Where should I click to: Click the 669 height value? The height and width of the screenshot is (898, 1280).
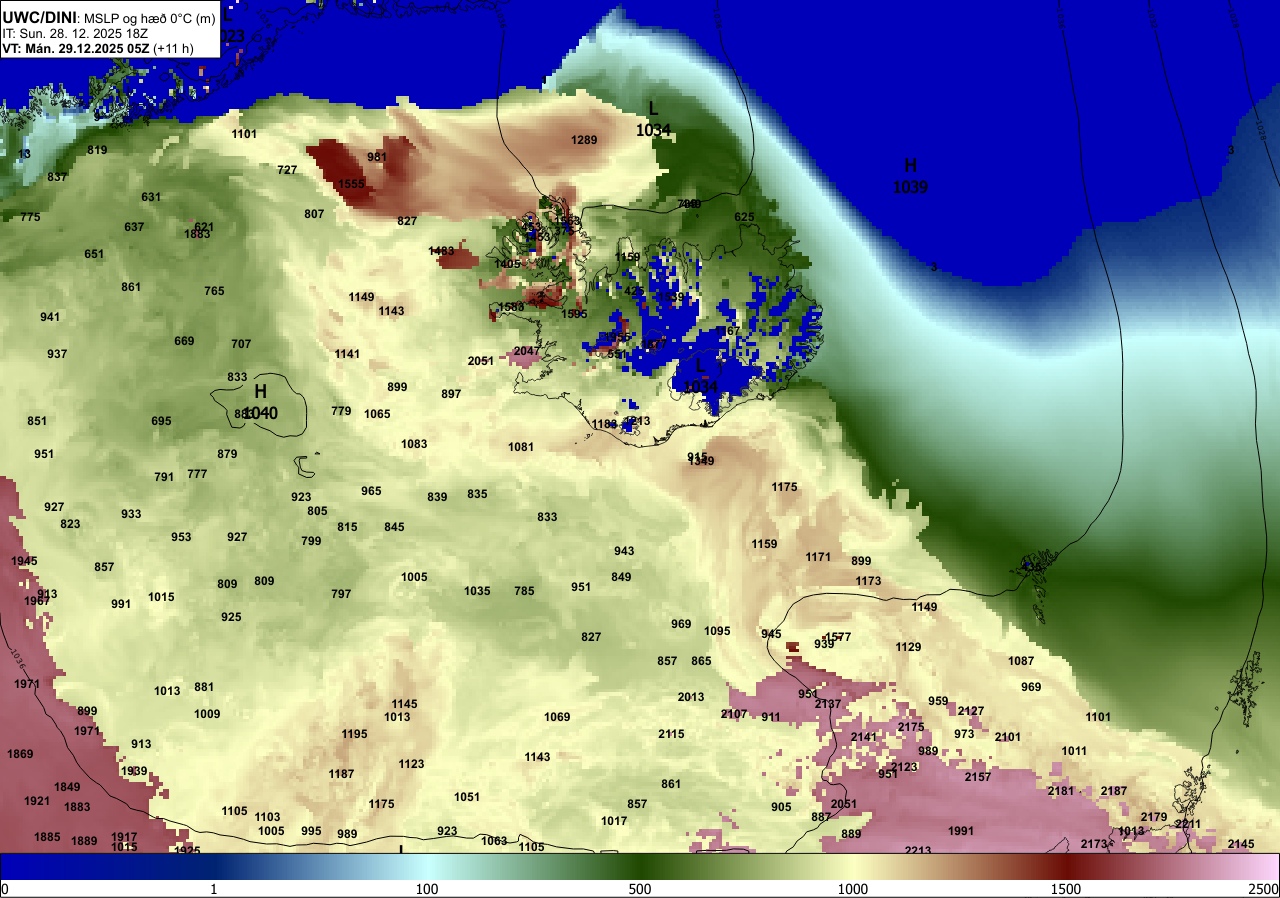point(184,341)
